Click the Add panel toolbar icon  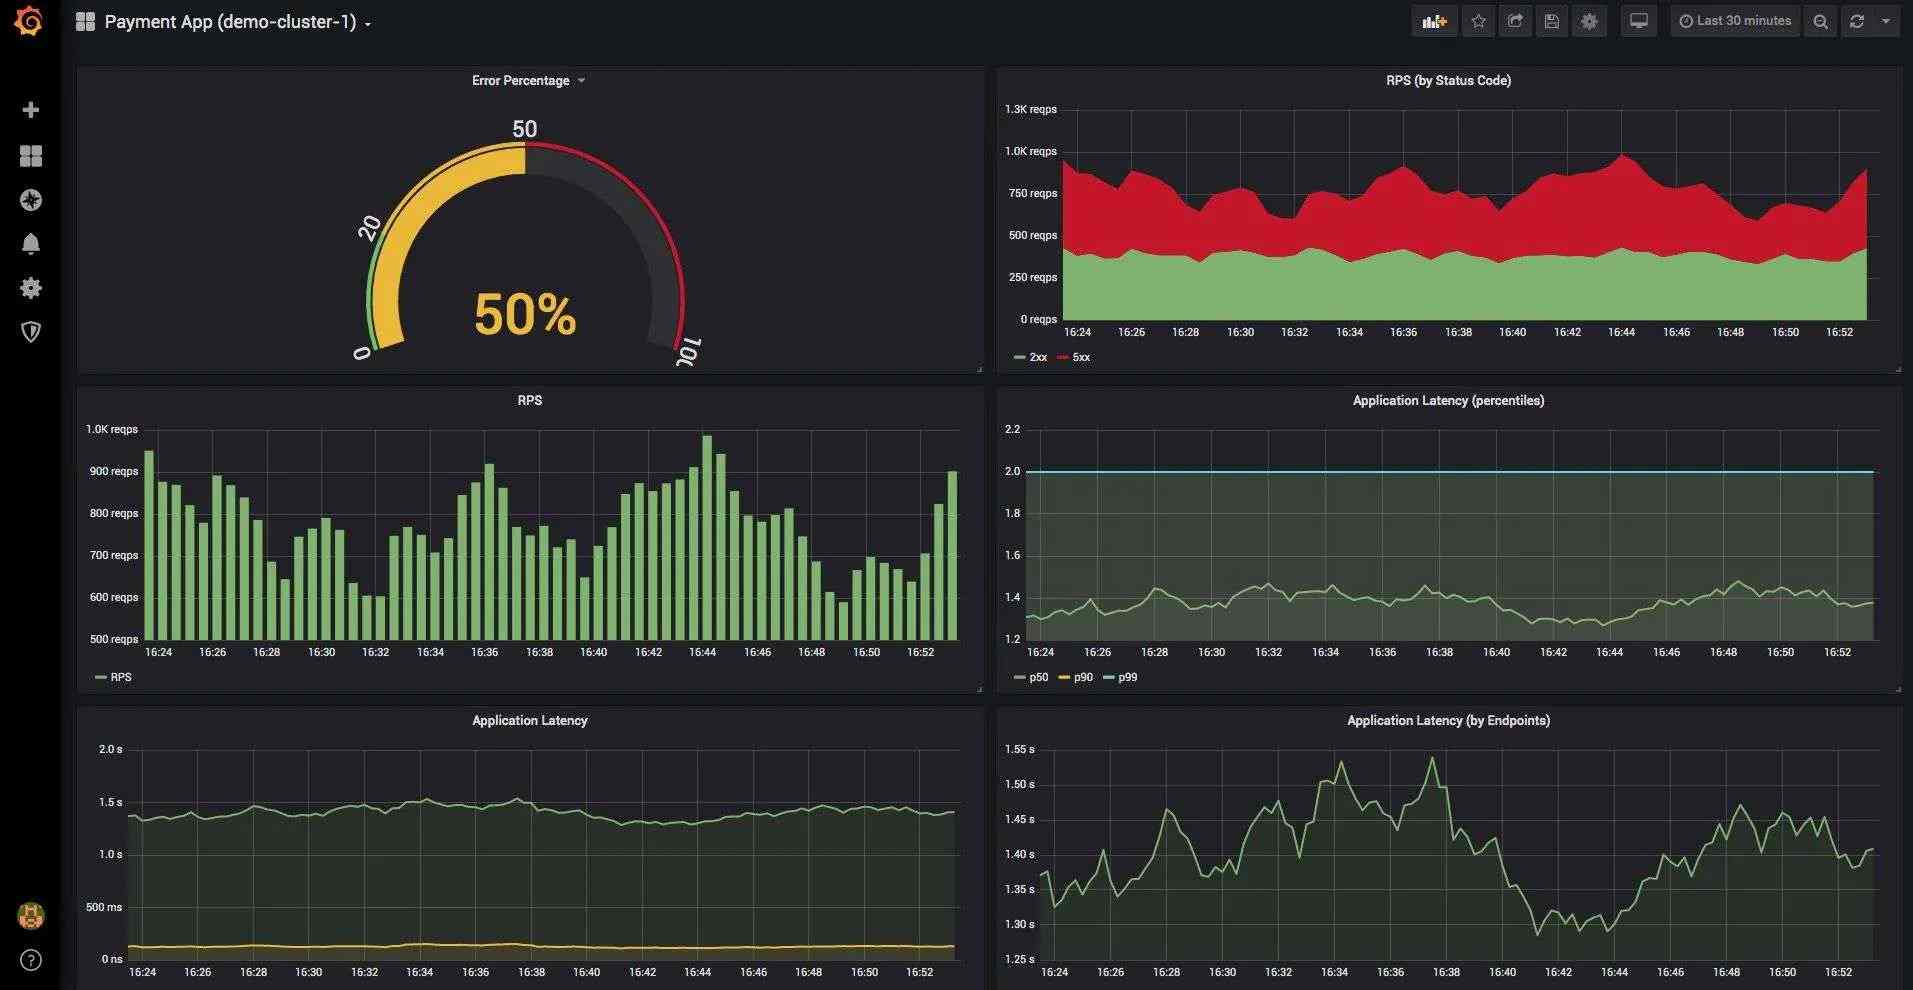1434,21
